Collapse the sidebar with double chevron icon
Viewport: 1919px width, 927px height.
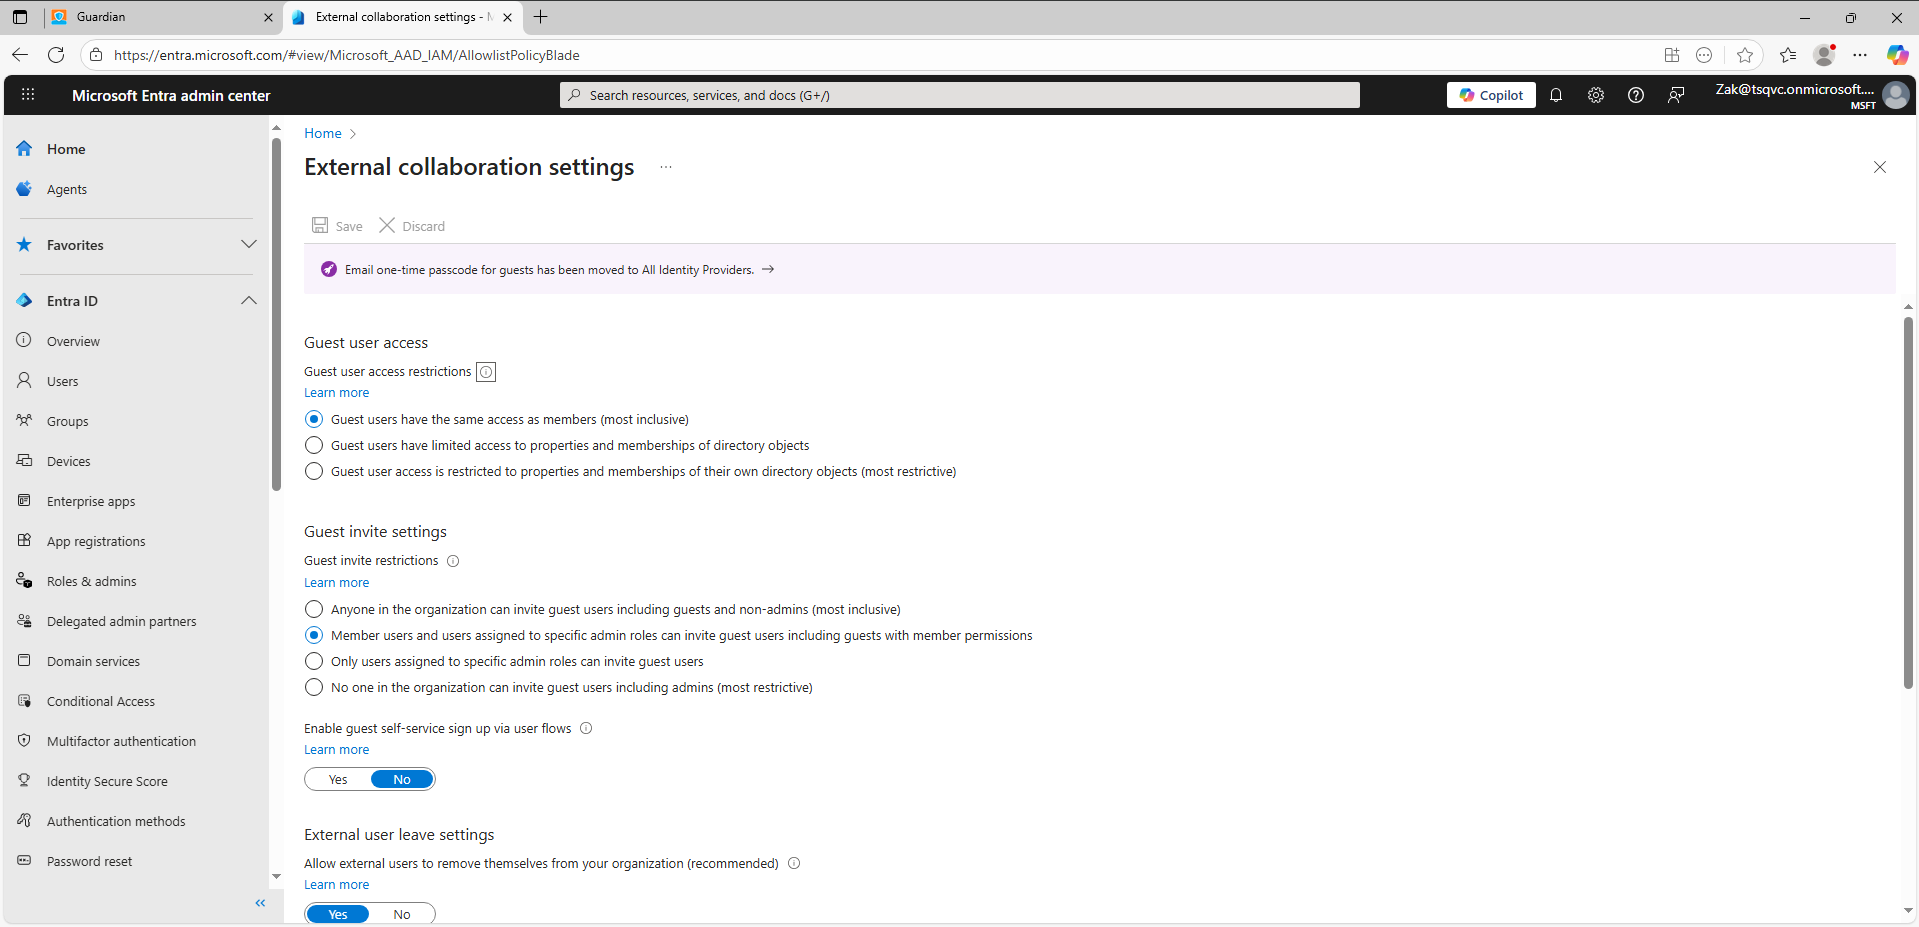click(x=260, y=903)
